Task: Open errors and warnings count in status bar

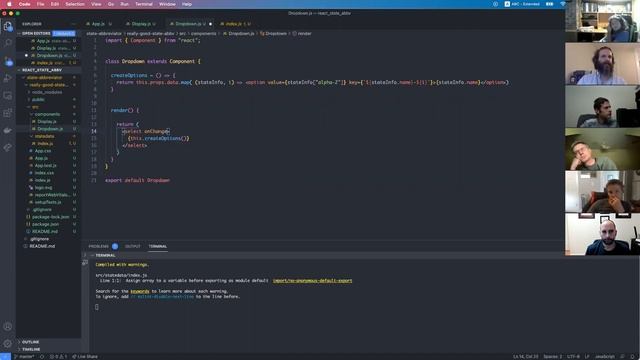Action: tap(58, 357)
